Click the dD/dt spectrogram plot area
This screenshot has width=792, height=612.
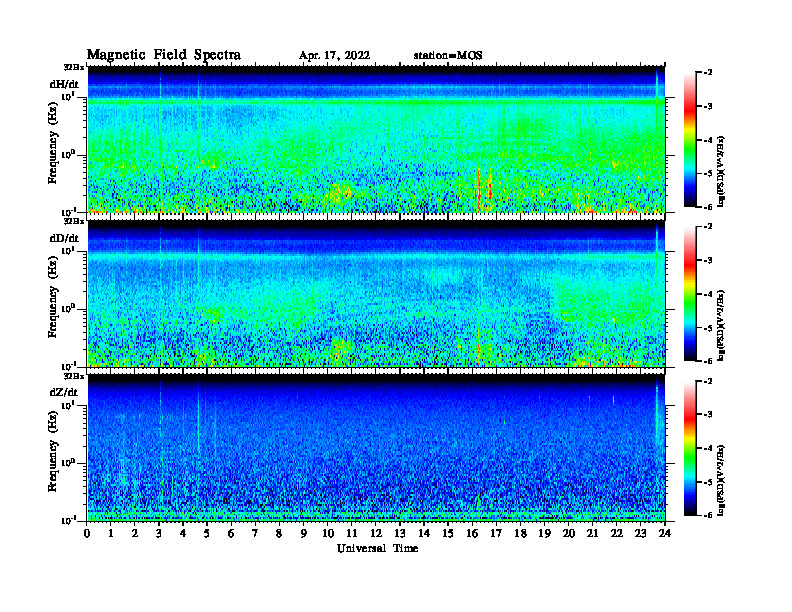376,293
